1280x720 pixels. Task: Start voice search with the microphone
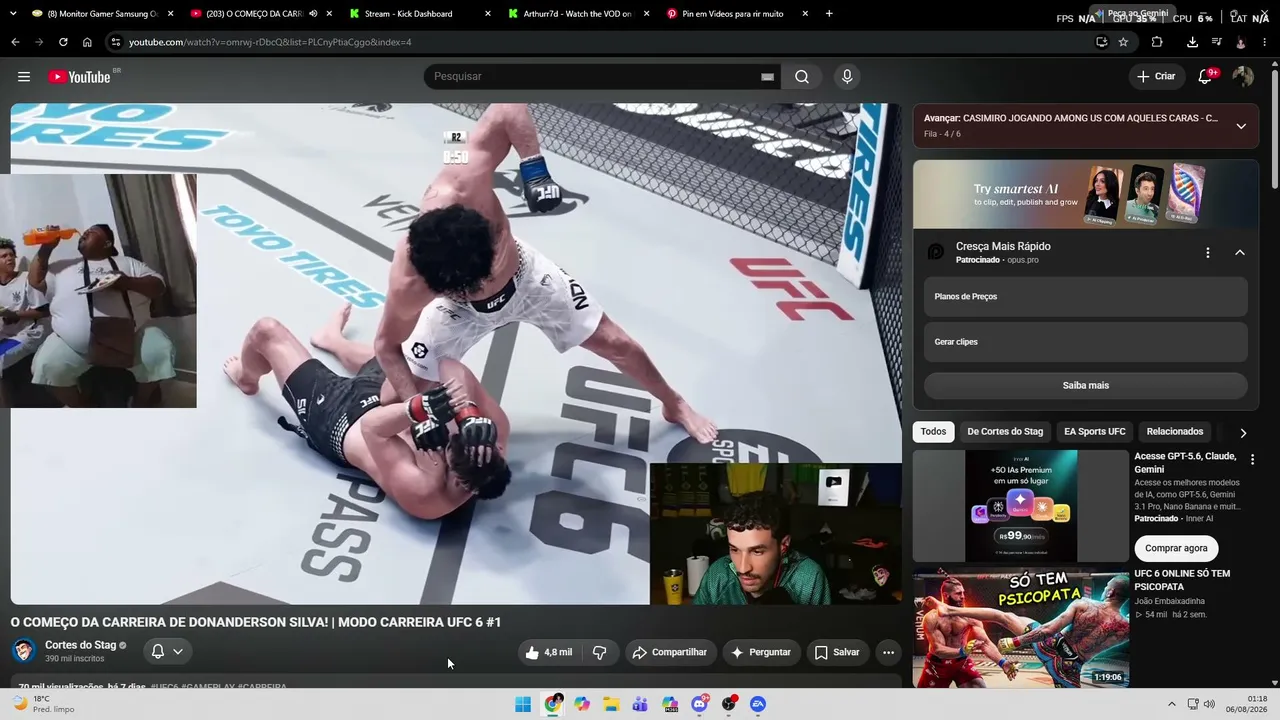[x=847, y=77]
